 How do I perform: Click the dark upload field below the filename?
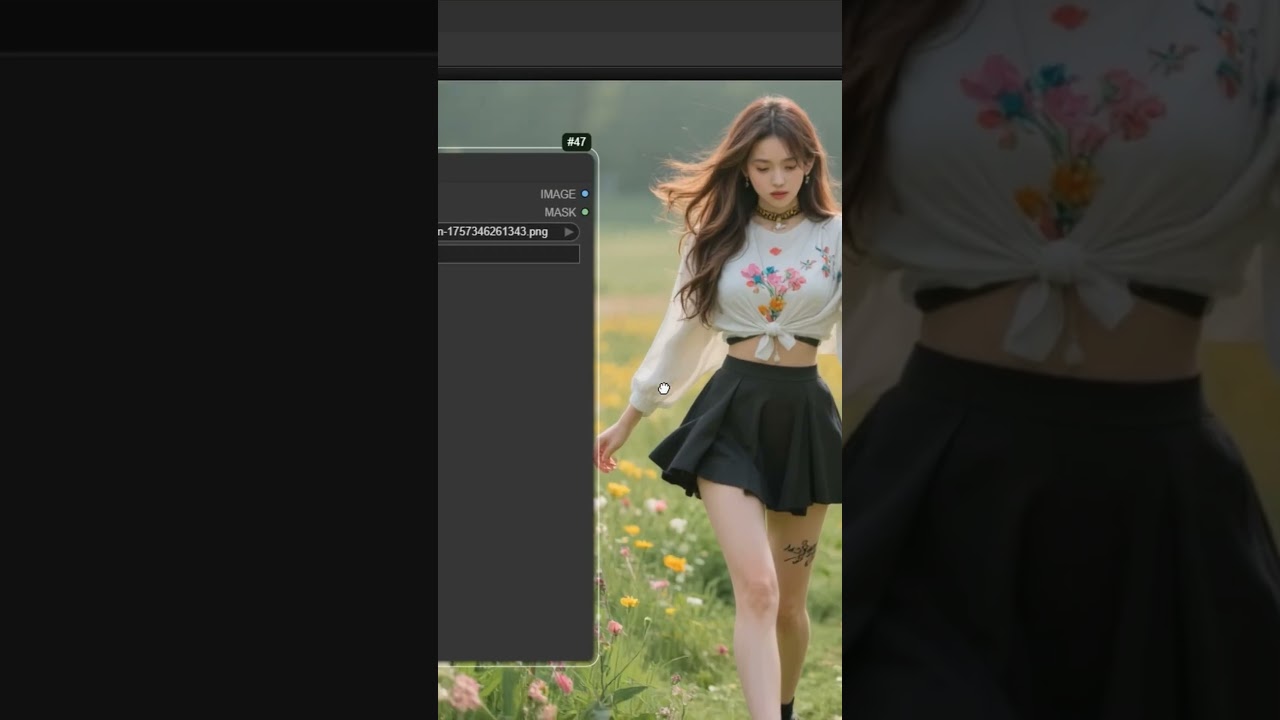508,255
